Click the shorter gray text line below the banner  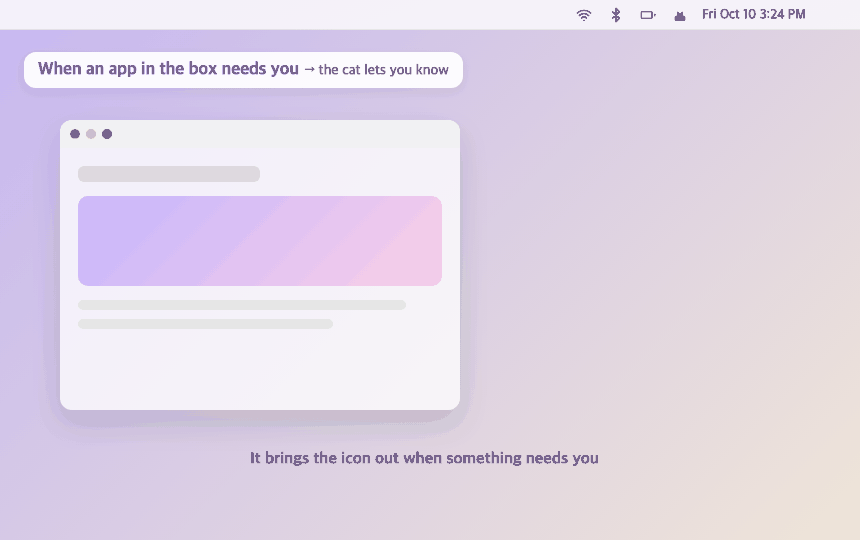tap(206, 324)
